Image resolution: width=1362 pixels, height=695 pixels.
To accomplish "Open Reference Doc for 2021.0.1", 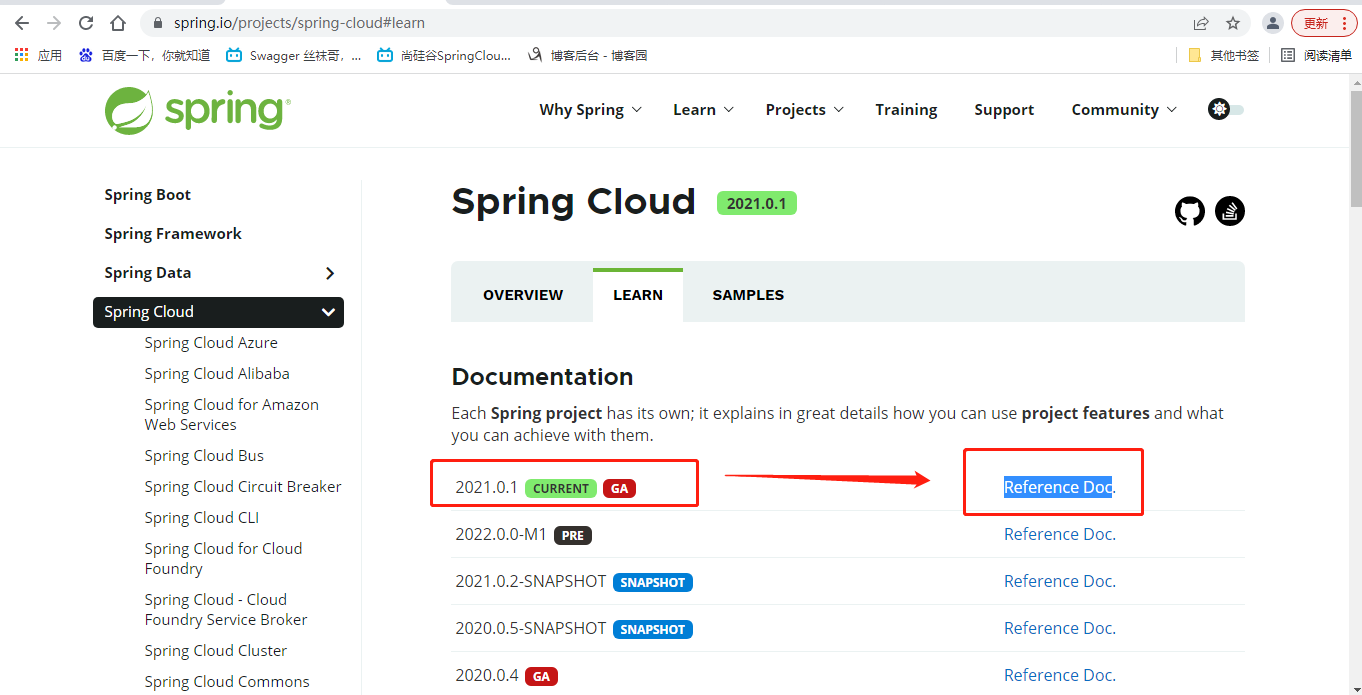I will pyautogui.click(x=1059, y=487).
